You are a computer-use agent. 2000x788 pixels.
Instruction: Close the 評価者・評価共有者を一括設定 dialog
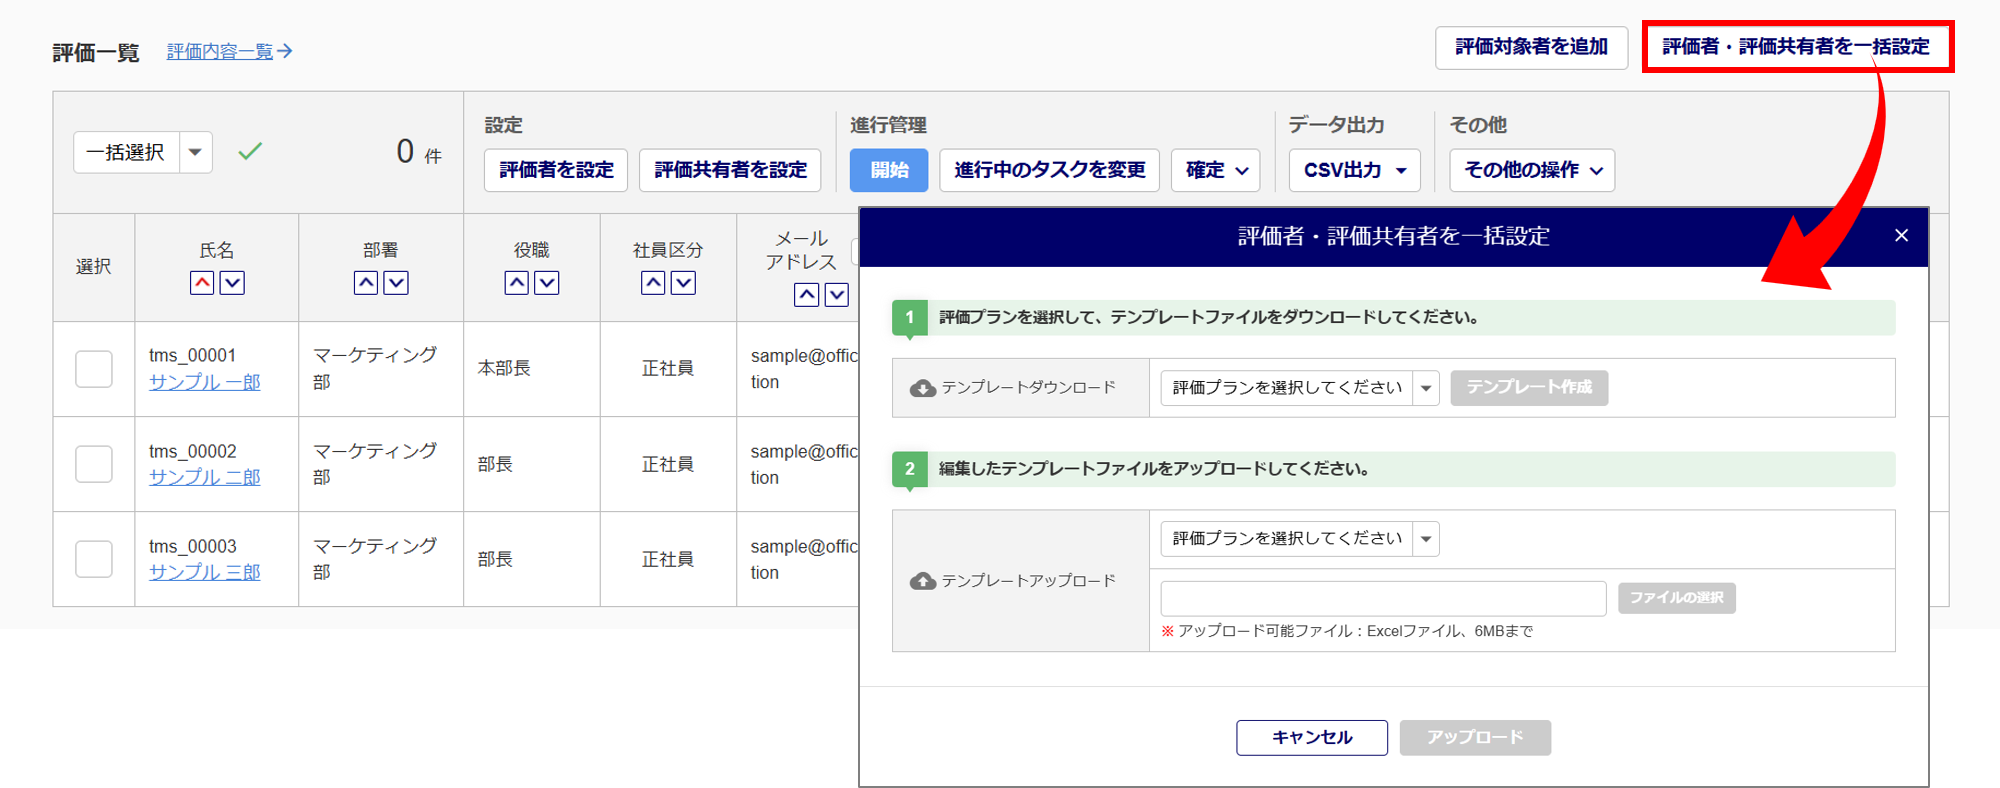[x=1901, y=236]
